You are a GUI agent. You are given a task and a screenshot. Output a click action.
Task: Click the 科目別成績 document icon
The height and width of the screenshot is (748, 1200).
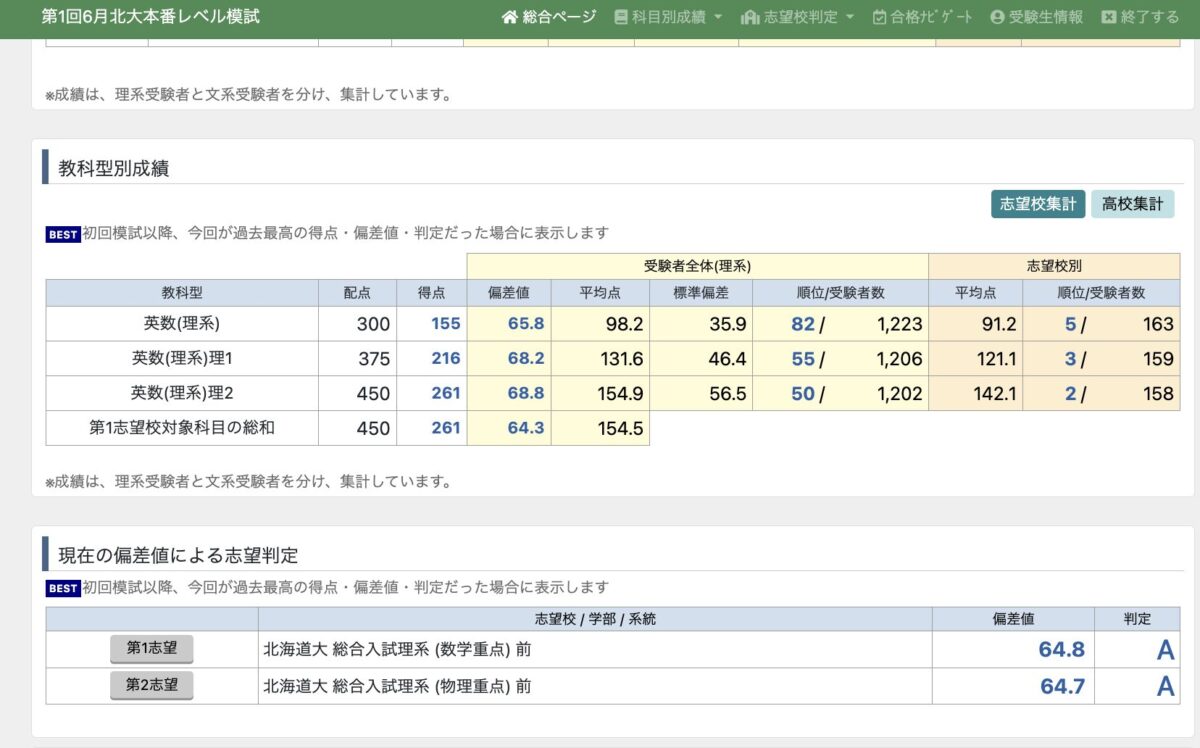621,17
